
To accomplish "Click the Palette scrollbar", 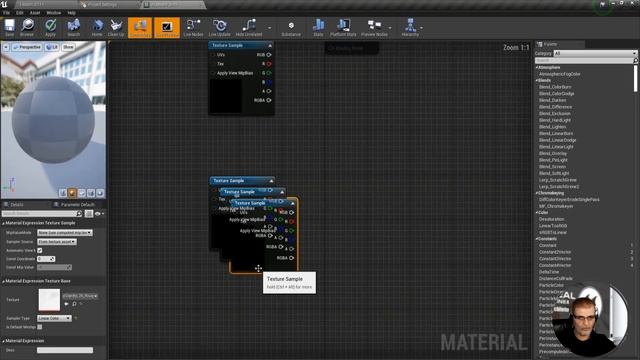I will (x=636, y=78).
